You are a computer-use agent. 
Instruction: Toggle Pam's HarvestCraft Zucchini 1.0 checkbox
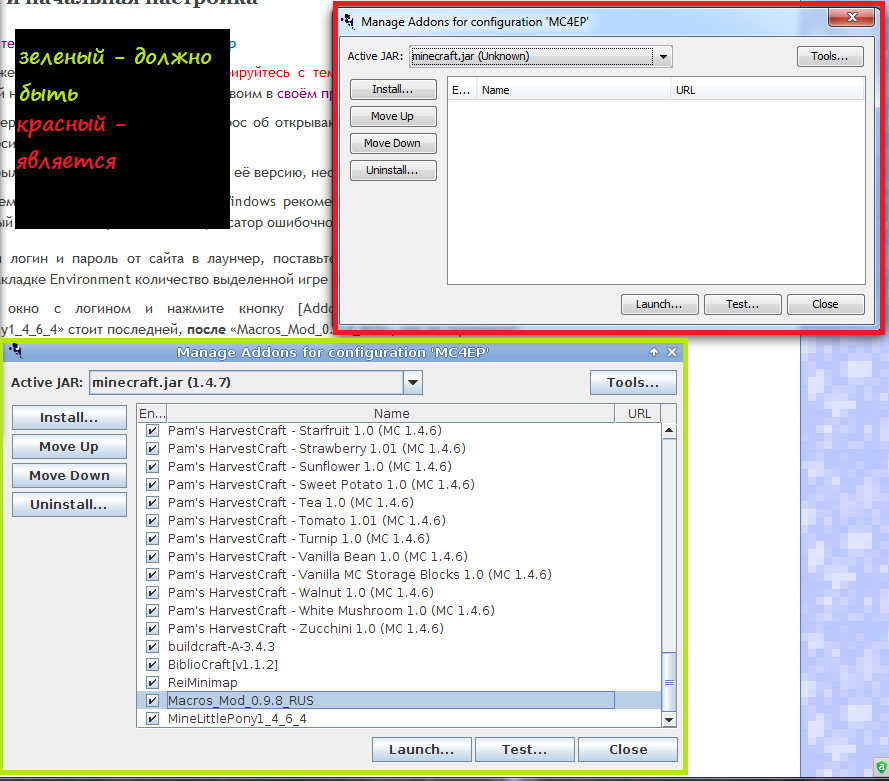click(x=152, y=629)
